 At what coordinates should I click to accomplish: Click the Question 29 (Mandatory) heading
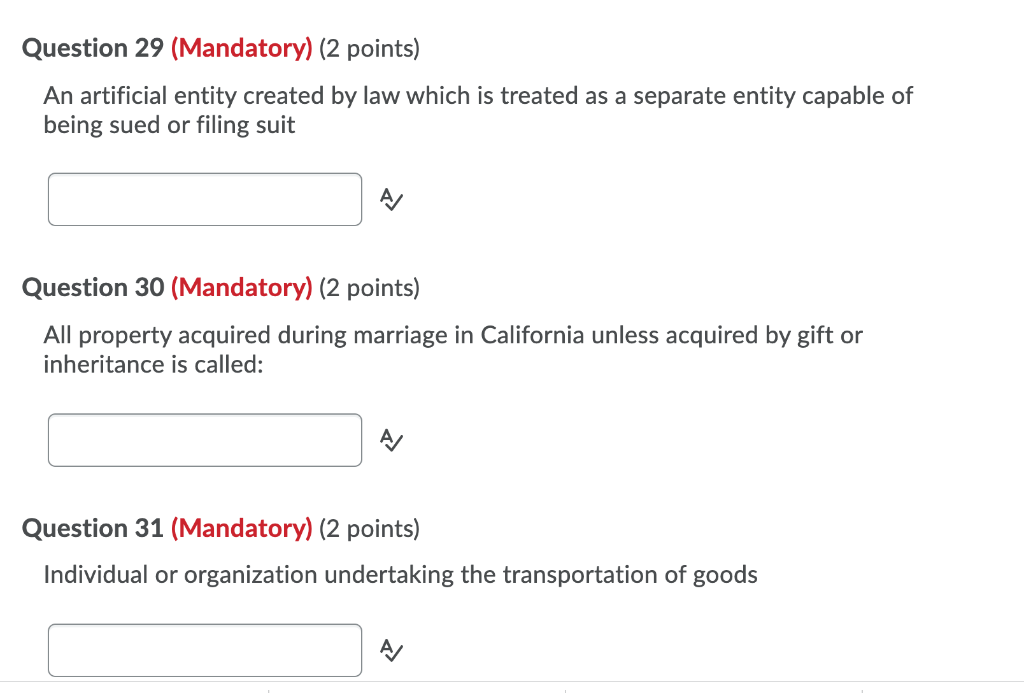[221, 47]
